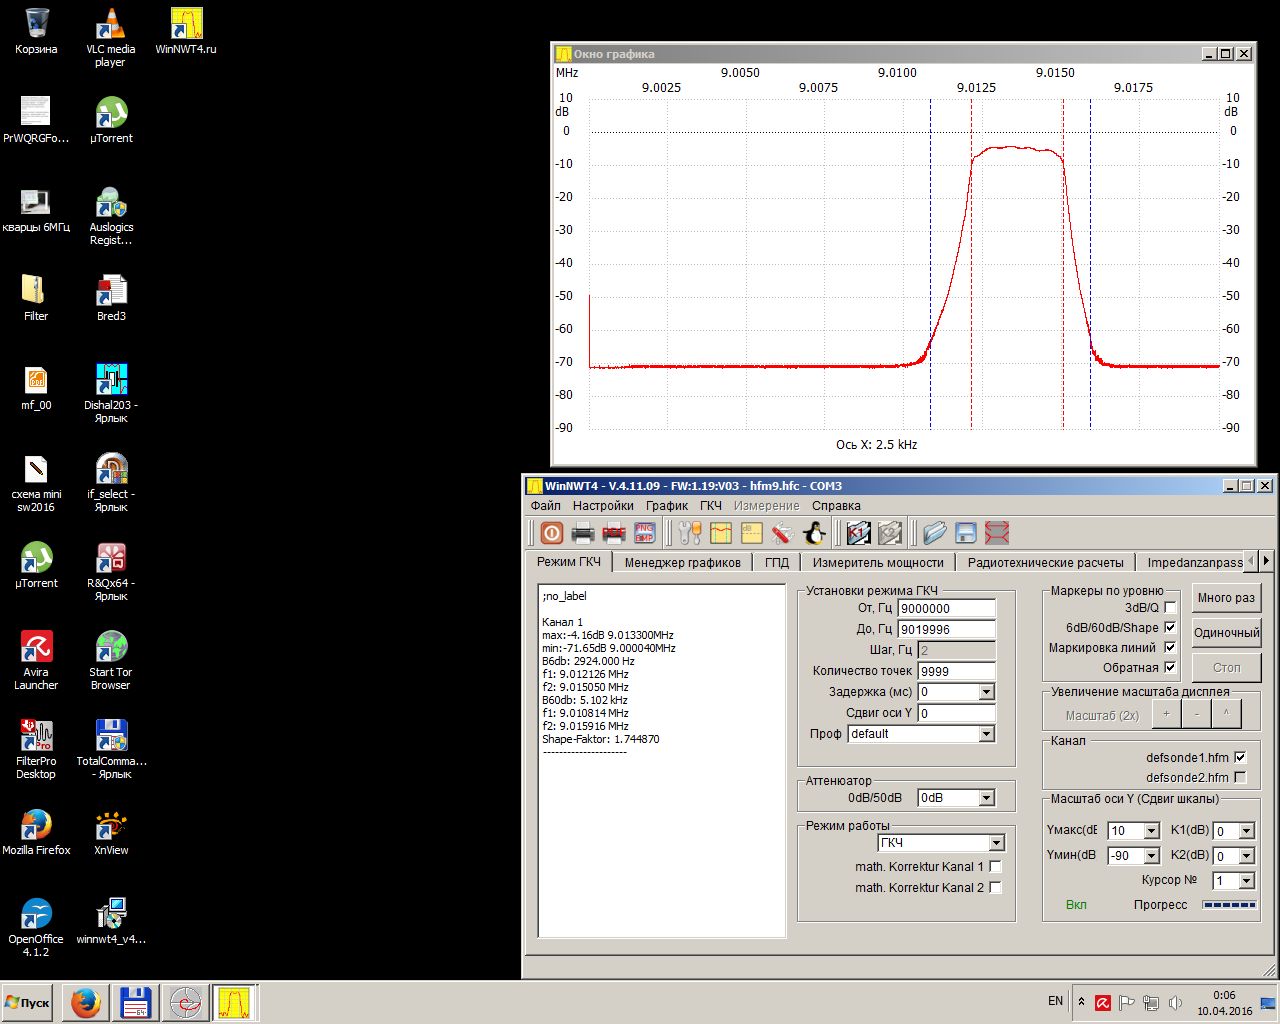Click the blue floppy disk save icon
Image resolution: width=1280 pixels, height=1024 pixels.
(x=965, y=533)
